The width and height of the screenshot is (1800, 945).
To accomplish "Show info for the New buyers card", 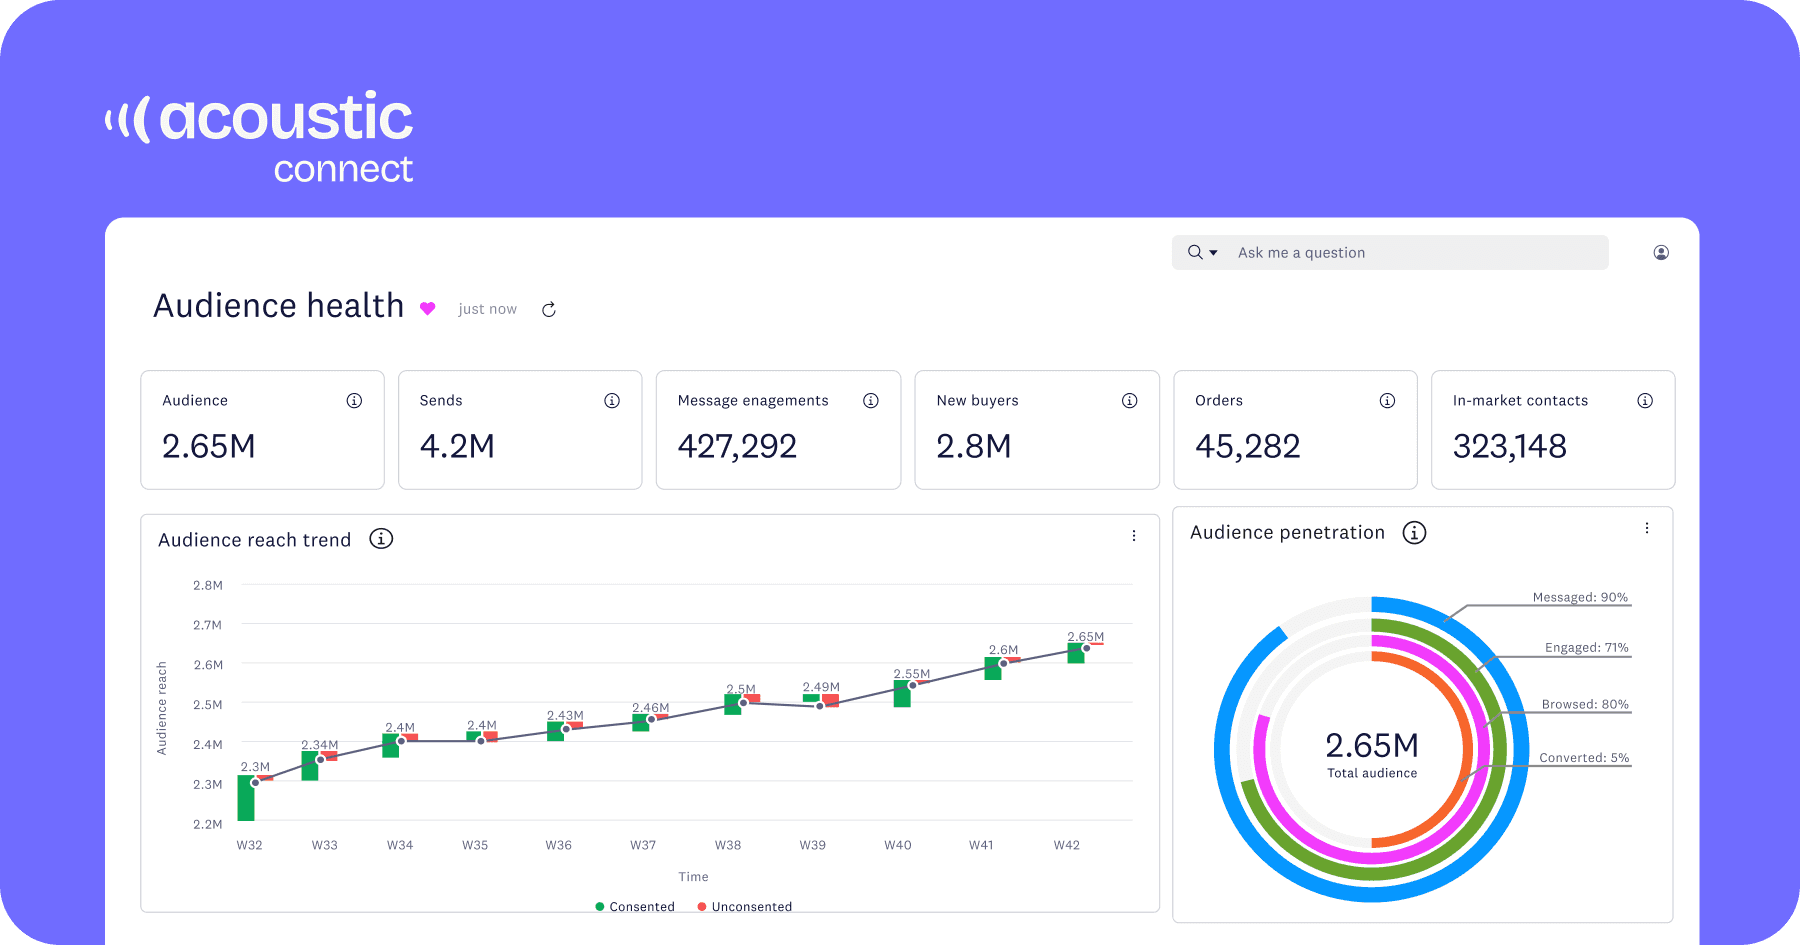I will 1130,400.
